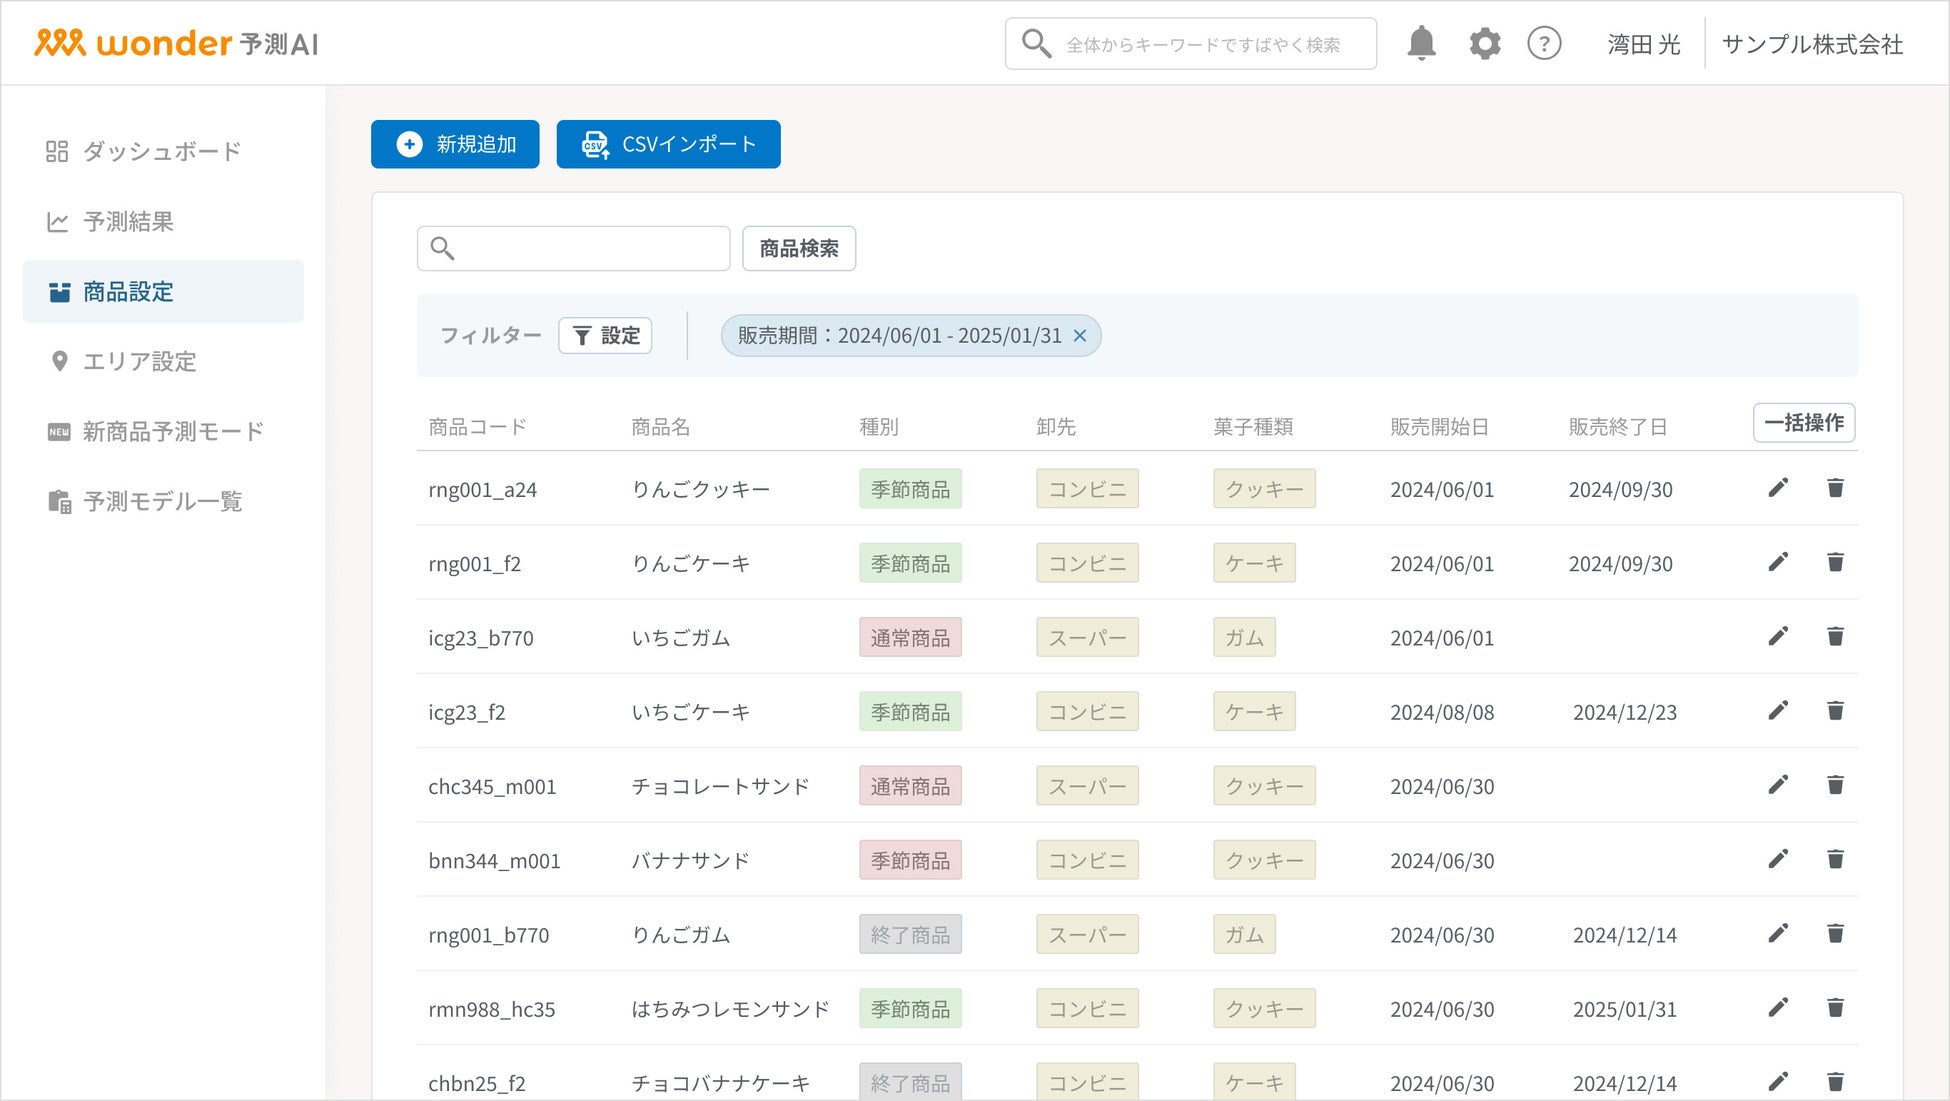Edit the はちみつレモンサンド row
The width and height of the screenshot is (1950, 1101).
[x=1778, y=1007]
